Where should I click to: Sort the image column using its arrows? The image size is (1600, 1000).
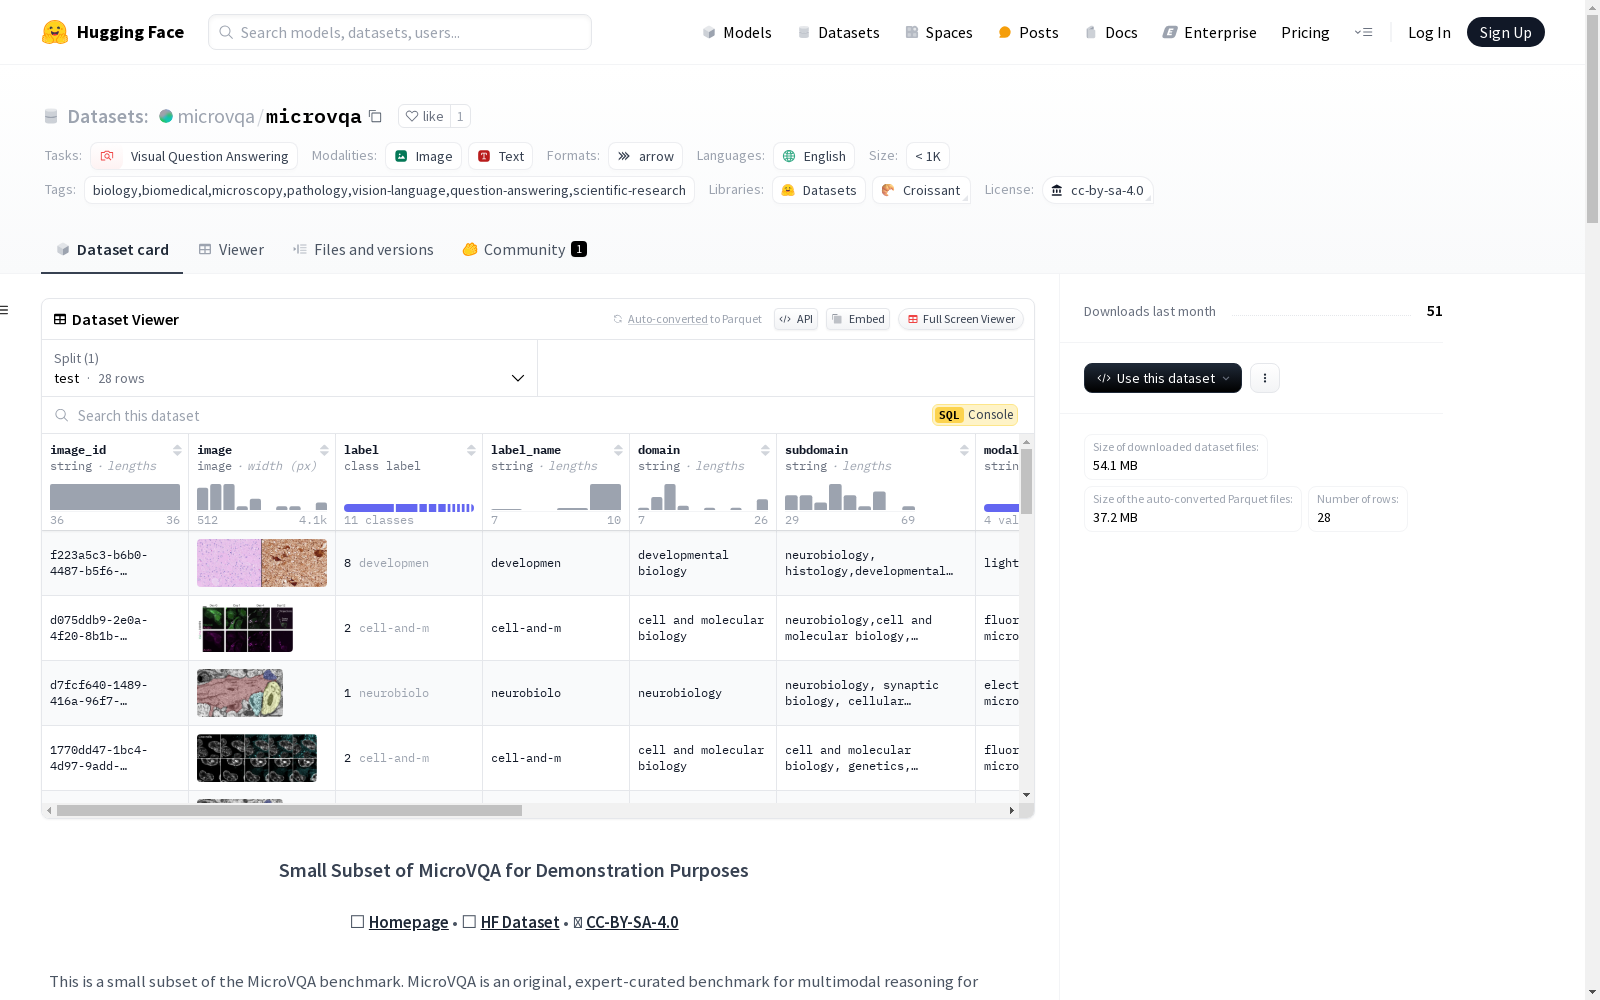324,450
